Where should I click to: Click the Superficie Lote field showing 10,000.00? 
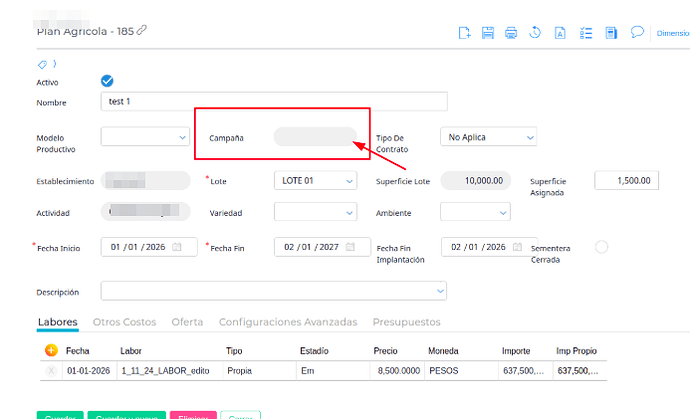pyautogui.click(x=476, y=180)
